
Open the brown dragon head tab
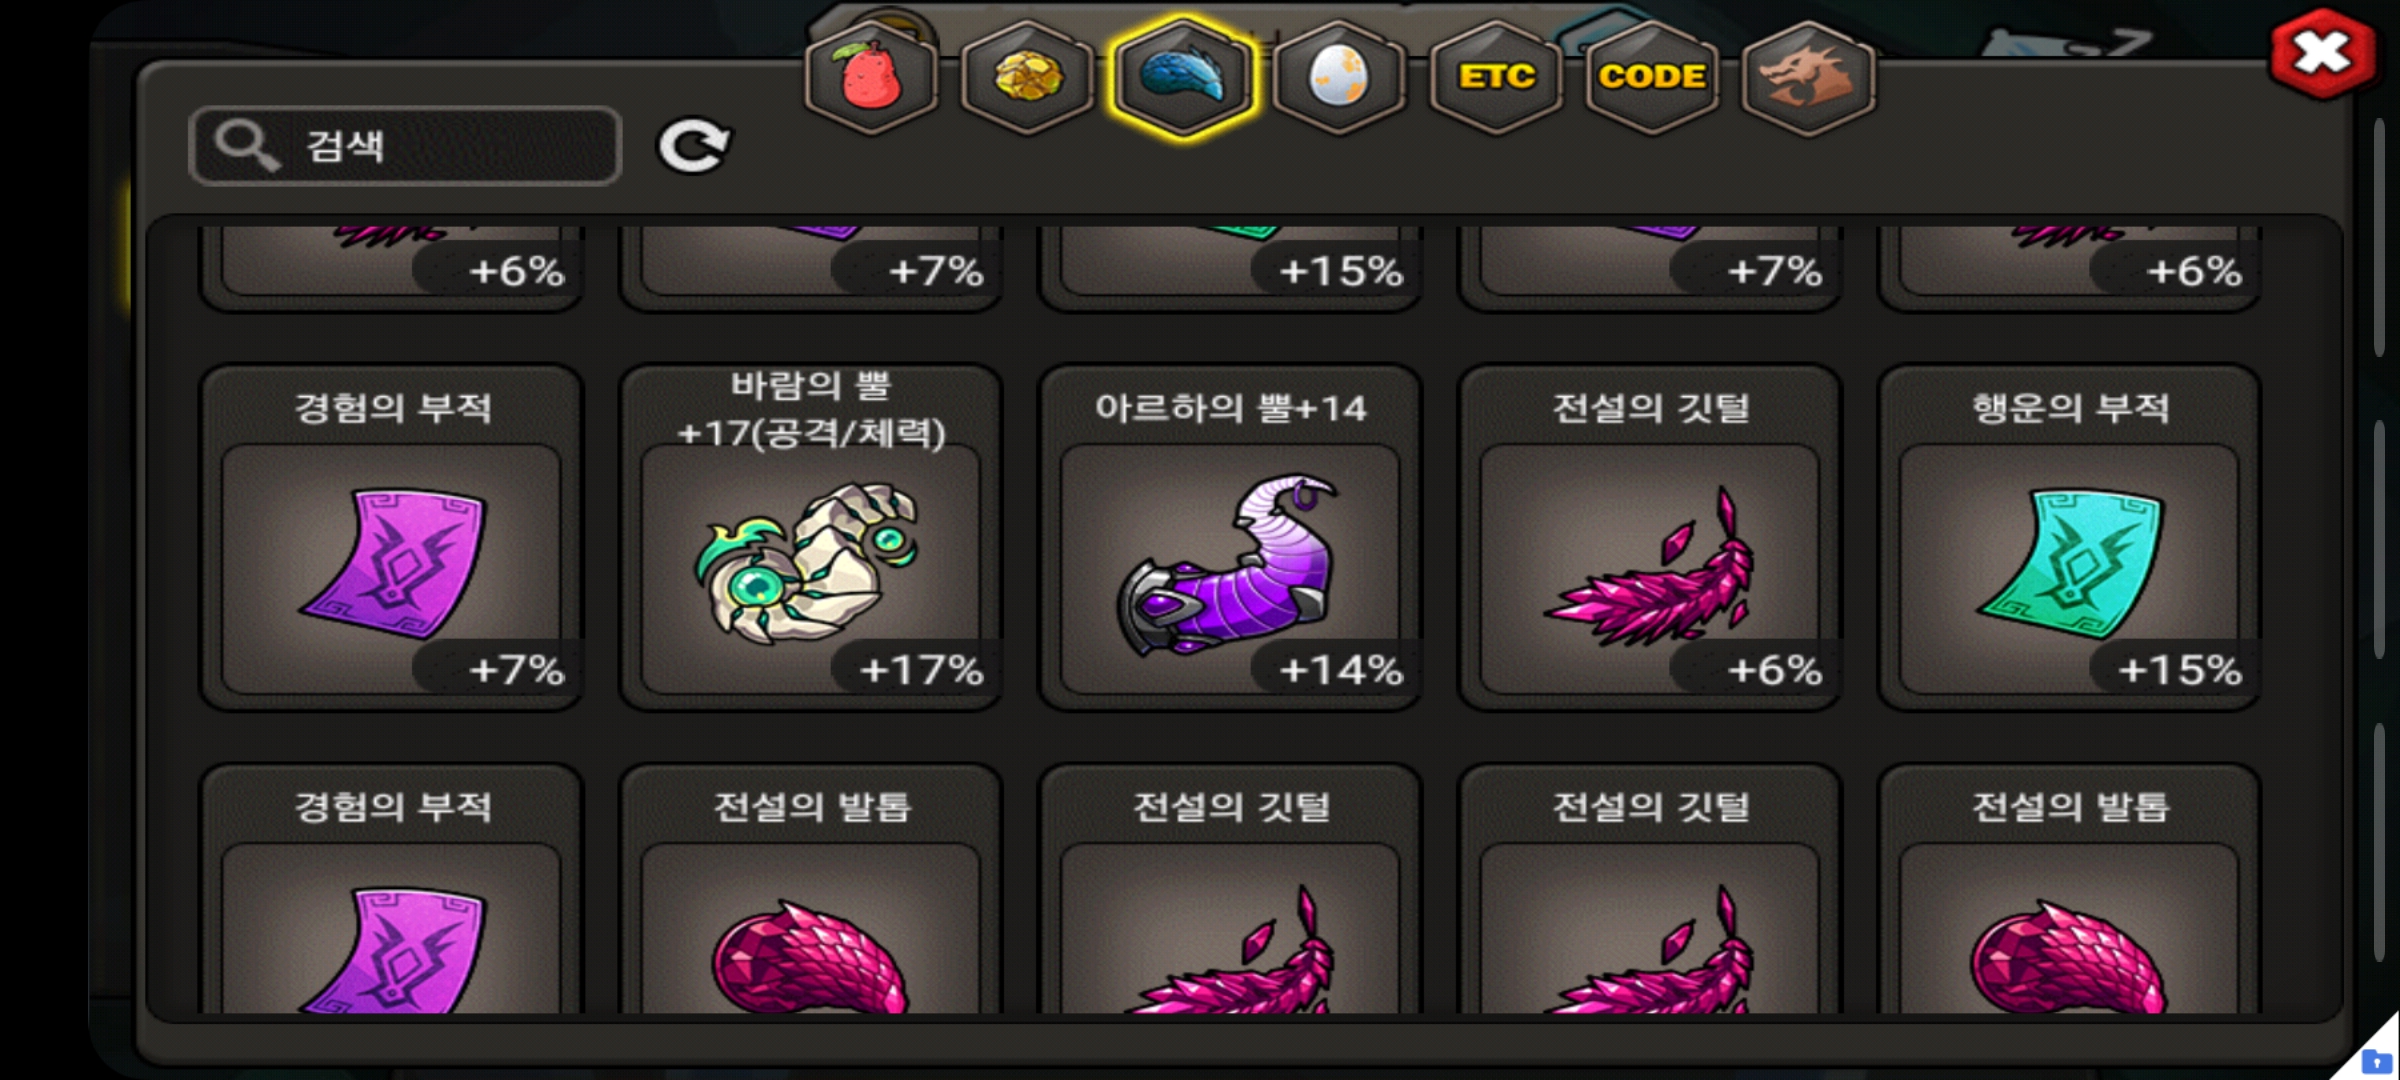pyautogui.click(x=1808, y=75)
